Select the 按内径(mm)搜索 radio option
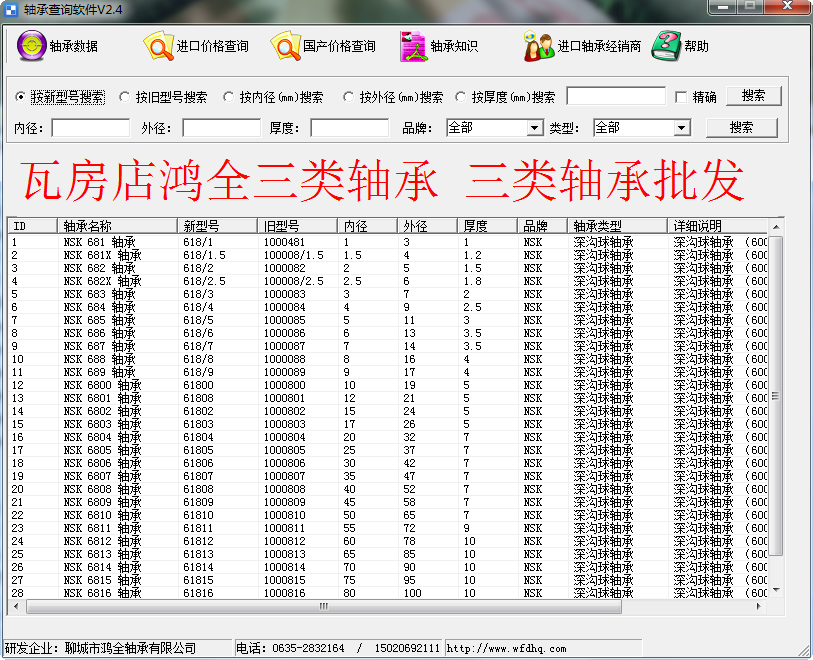The width and height of the screenshot is (813, 660). pyautogui.click(x=228, y=98)
